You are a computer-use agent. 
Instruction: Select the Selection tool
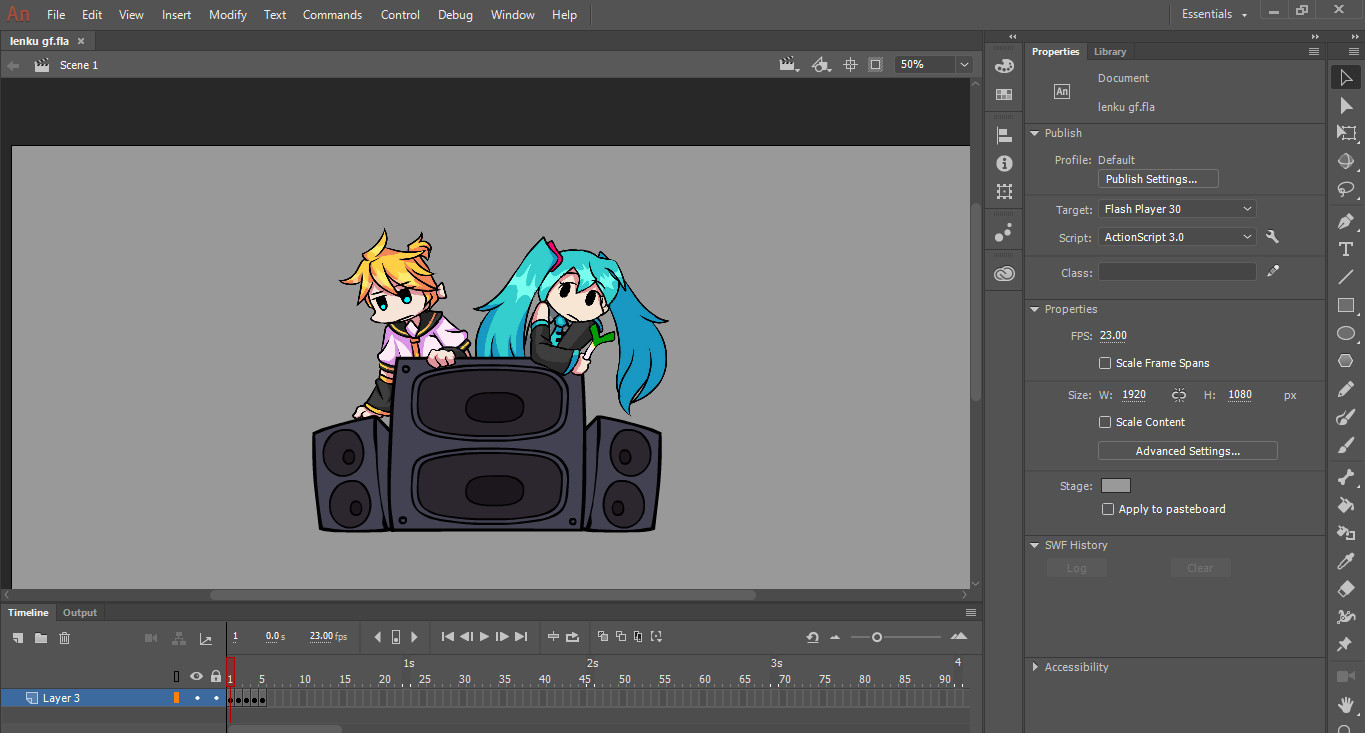point(1346,77)
